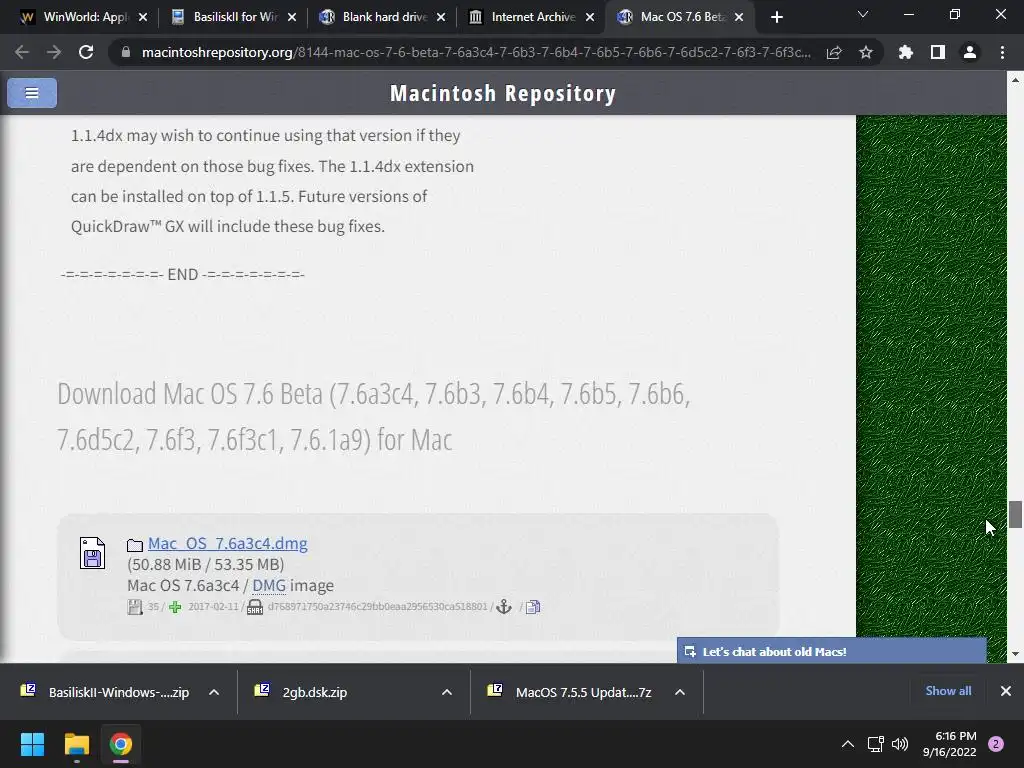Expand options for BasiliskII-Windows zip download
This screenshot has height=768, width=1024.
(214, 692)
